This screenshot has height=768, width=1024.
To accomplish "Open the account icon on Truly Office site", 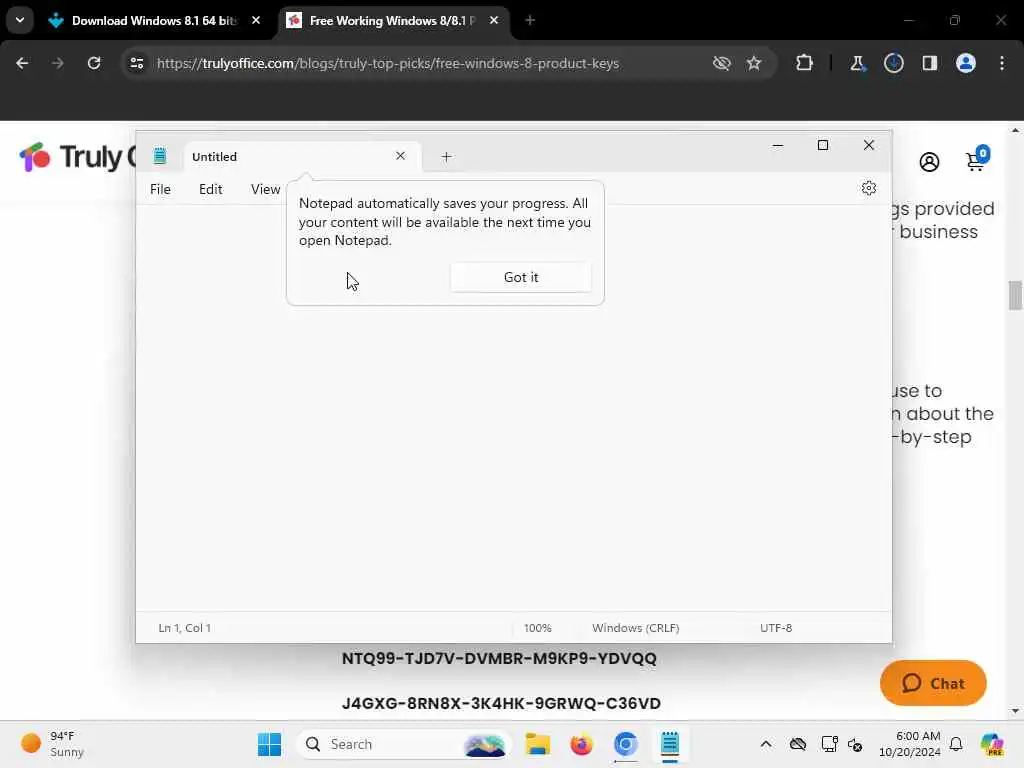I will (x=929, y=162).
